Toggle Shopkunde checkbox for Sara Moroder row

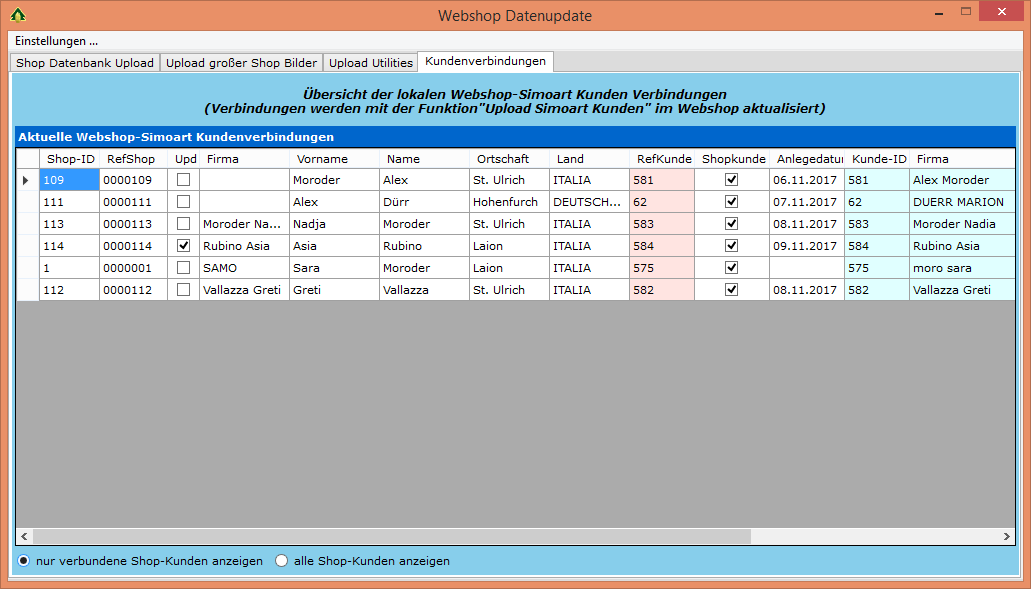(731, 268)
